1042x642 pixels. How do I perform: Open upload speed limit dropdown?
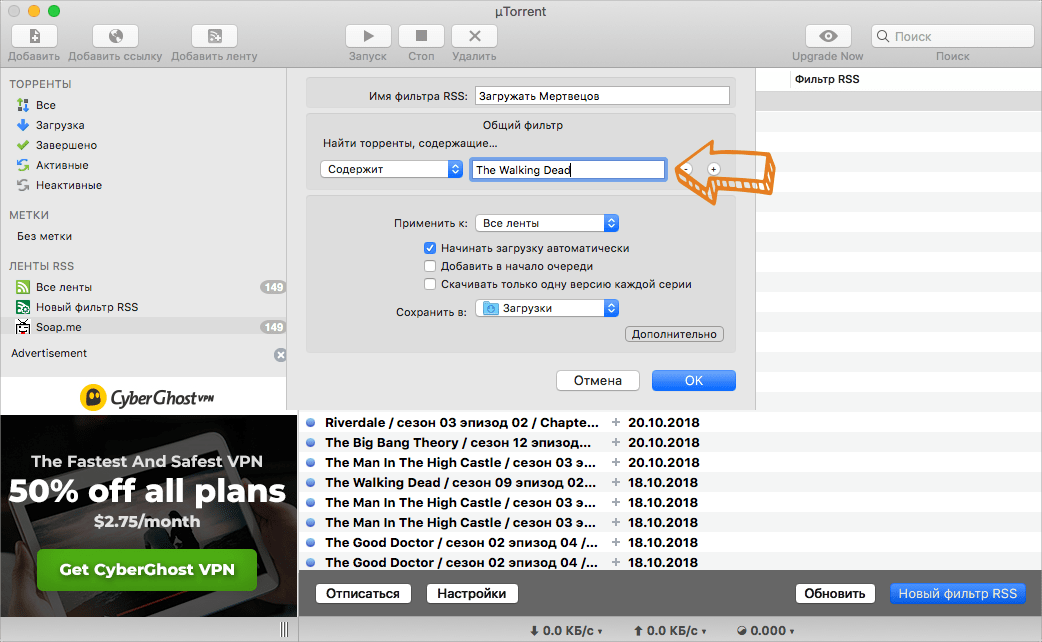click(x=670, y=631)
